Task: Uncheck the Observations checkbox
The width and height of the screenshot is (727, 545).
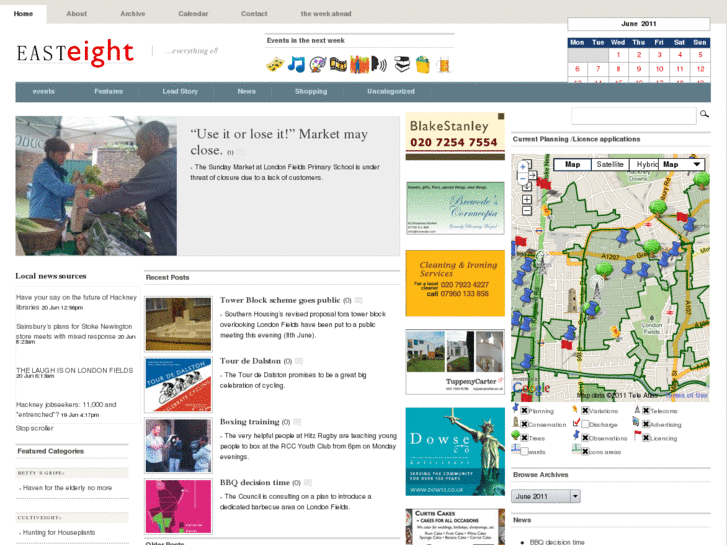Action: pyautogui.click(x=585, y=438)
